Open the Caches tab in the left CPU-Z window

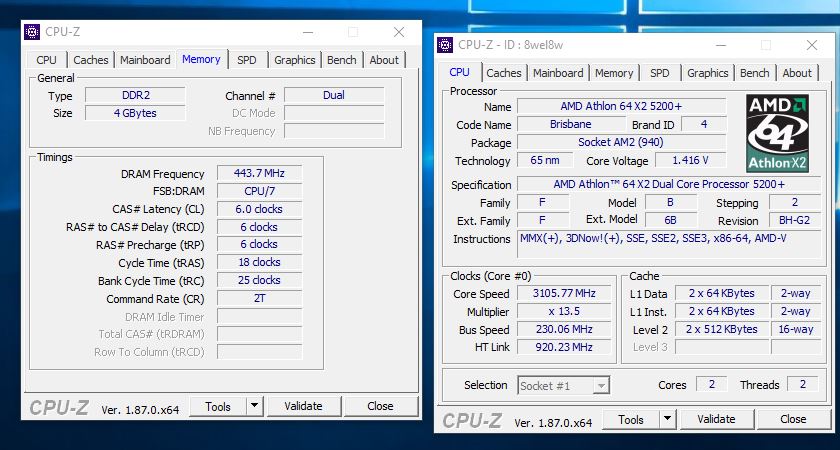[x=91, y=60]
